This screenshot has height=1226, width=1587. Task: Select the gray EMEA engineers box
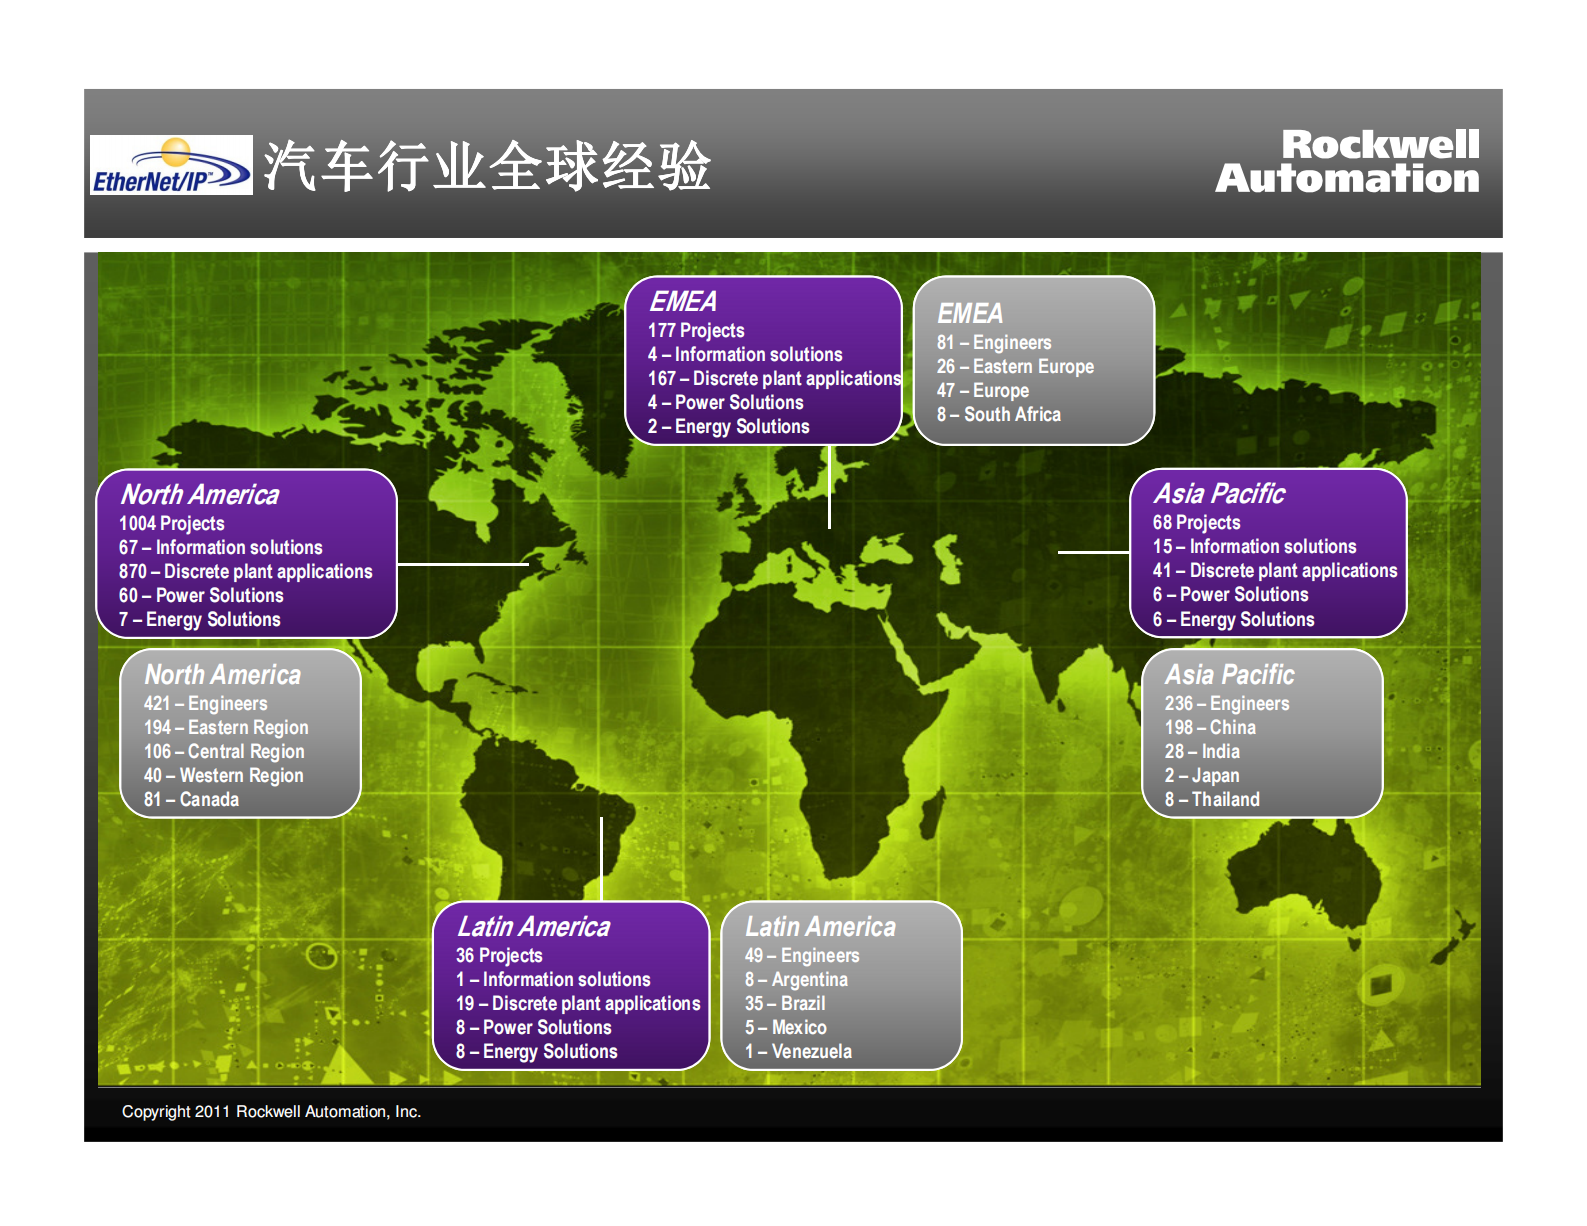(x=1033, y=361)
